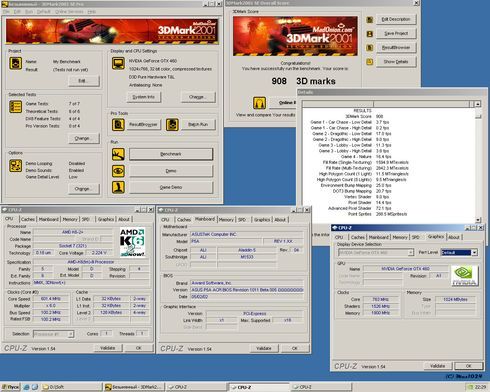The width and height of the screenshot is (490, 392).
Task: Open the Caches tab in left CPU-Z window
Action: click(x=28, y=219)
